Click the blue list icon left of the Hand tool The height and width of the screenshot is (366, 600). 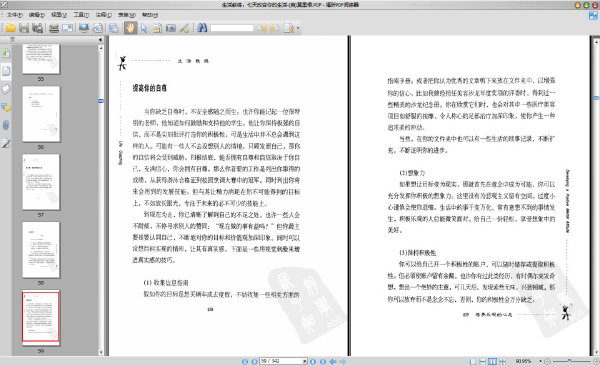tap(113, 28)
